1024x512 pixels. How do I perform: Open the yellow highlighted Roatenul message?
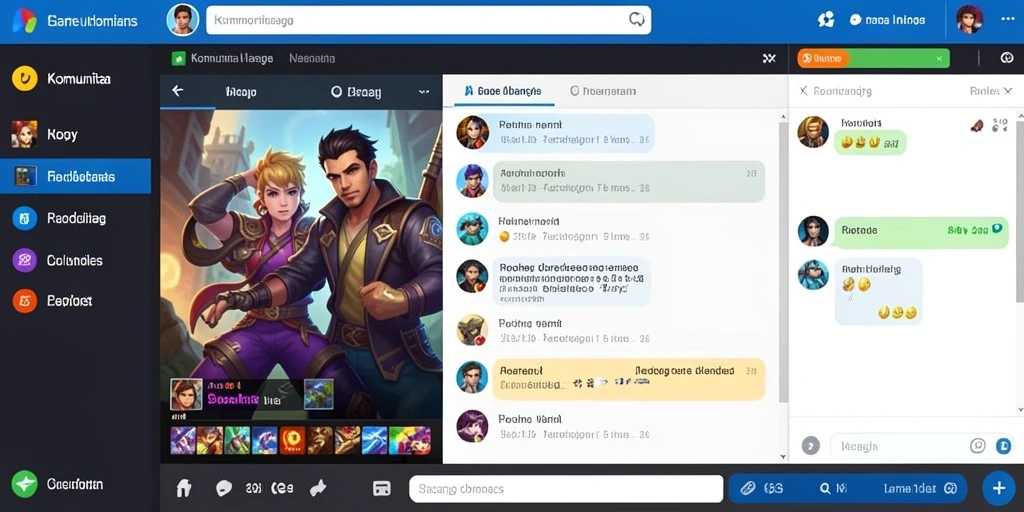(628, 379)
